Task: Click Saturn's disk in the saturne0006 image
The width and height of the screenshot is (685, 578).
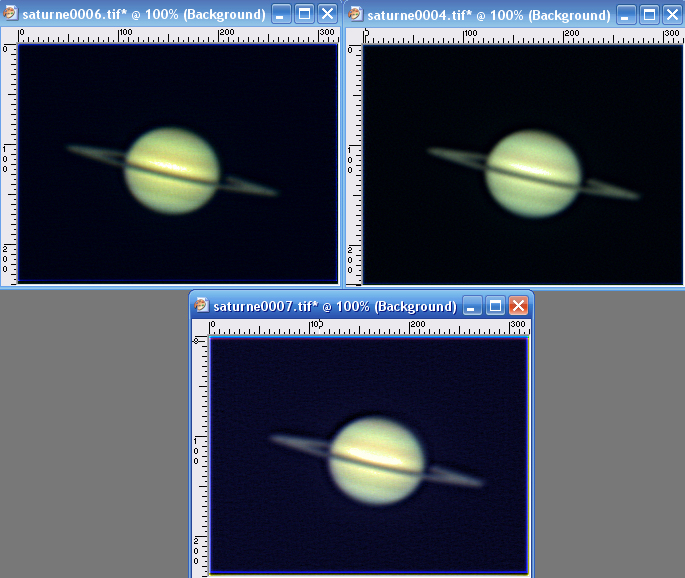Action: click(172, 170)
